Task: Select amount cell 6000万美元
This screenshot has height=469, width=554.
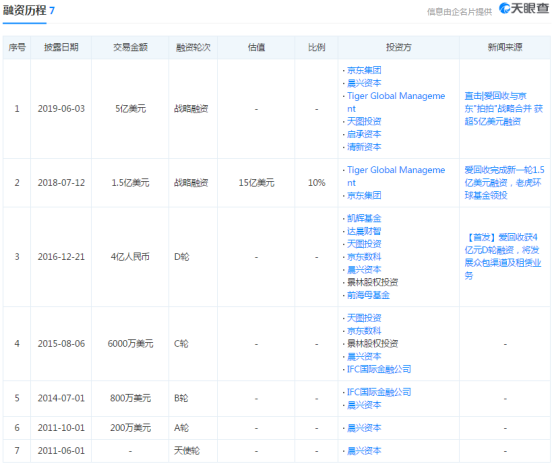Action: coord(130,344)
